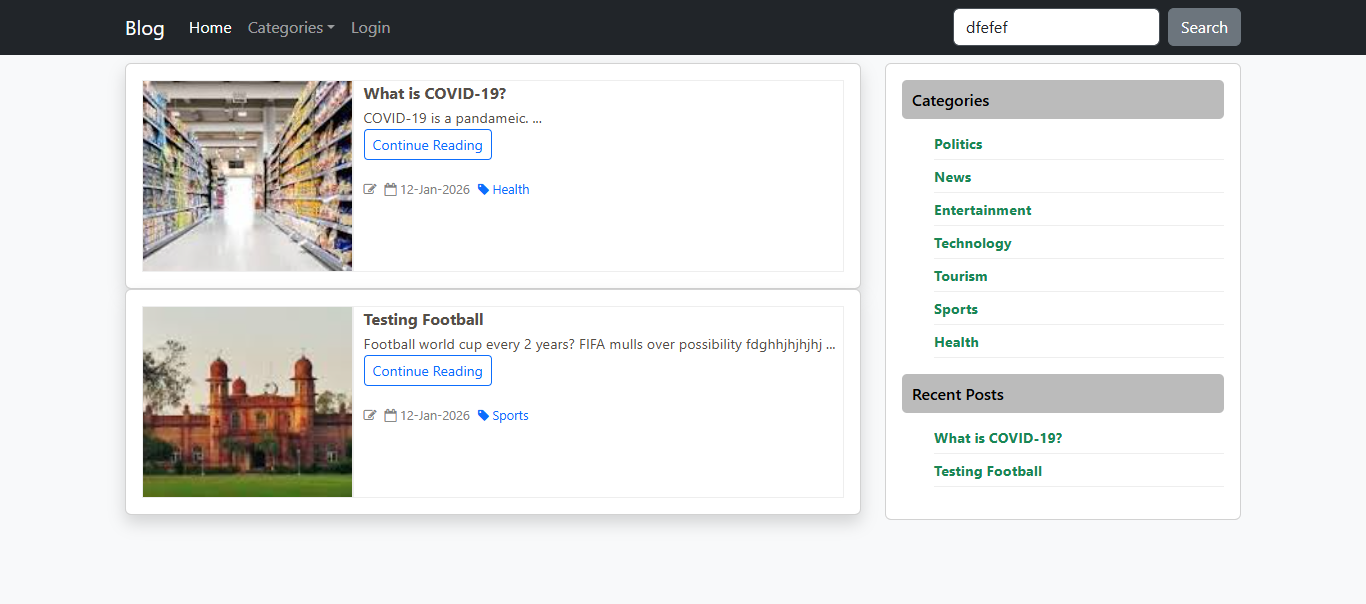This screenshot has width=1366, height=604.
Task: Click the edit icon under Testing Football post
Action: [370, 416]
